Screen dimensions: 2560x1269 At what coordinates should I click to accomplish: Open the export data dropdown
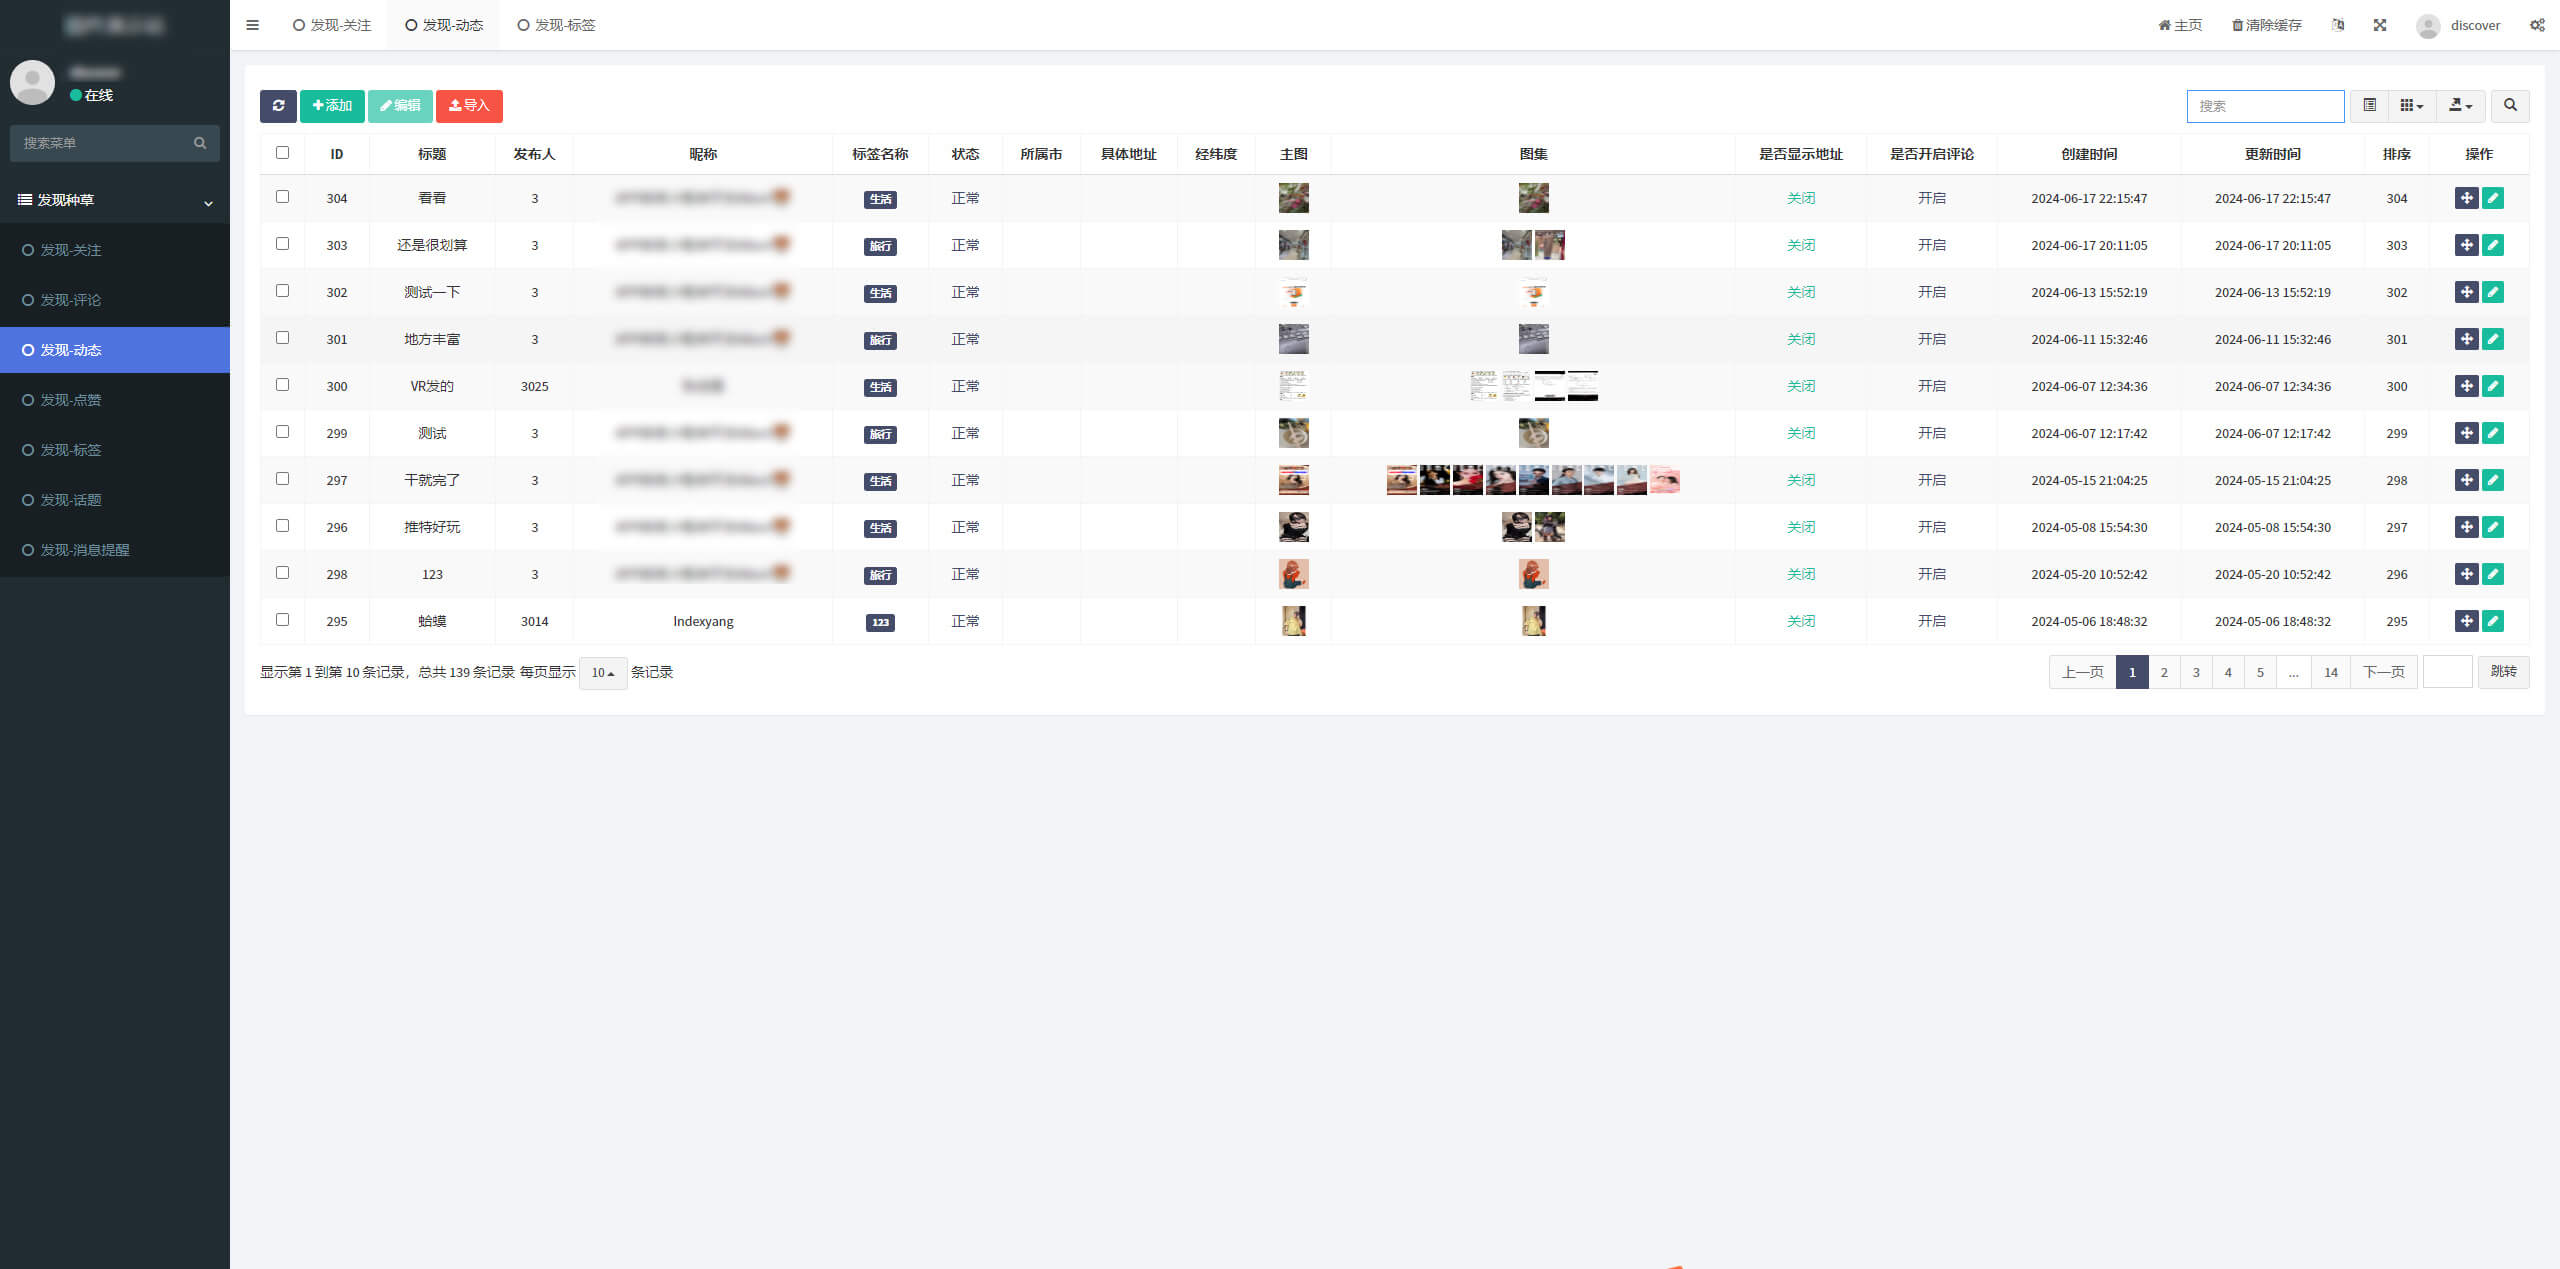(x=2460, y=106)
